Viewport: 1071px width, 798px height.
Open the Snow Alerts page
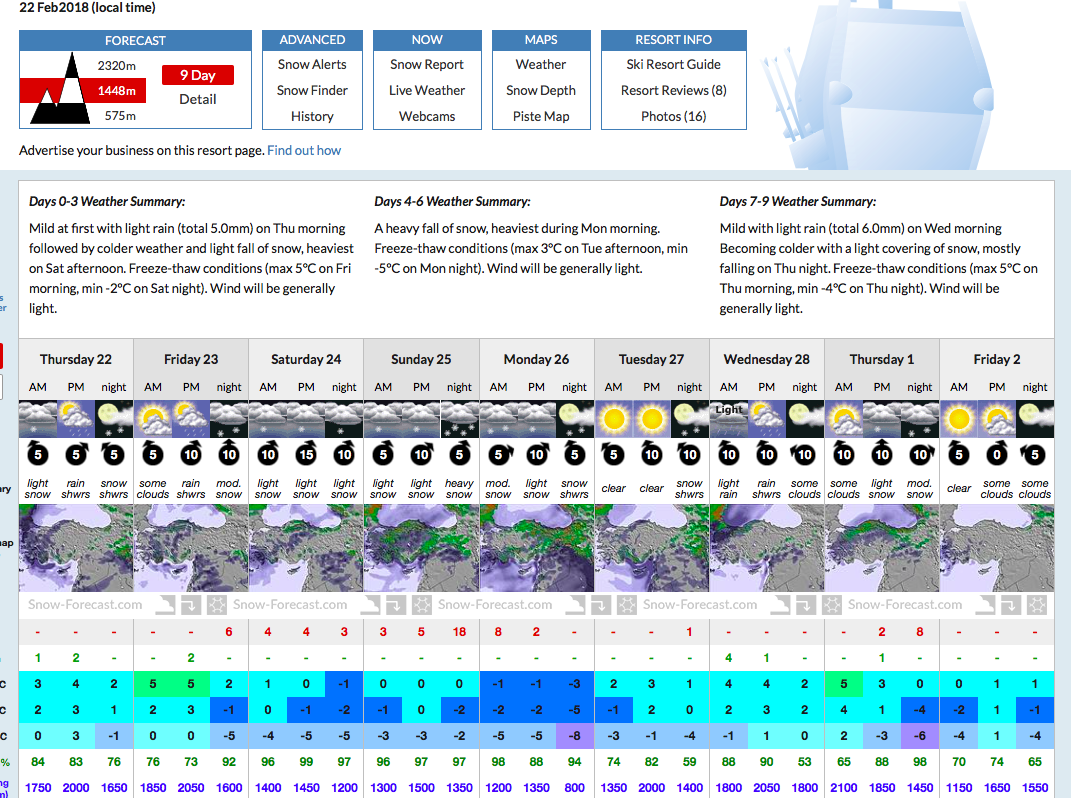(312, 64)
